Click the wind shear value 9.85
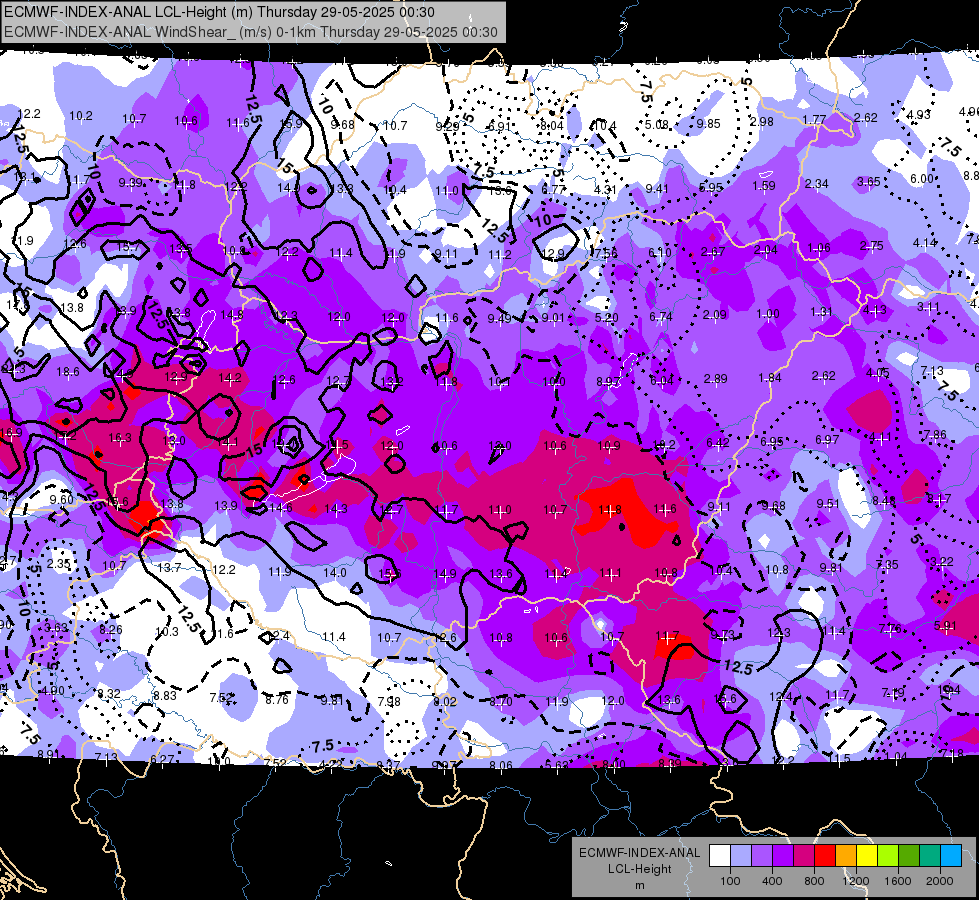Viewport: 979px width, 900px height. (709, 124)
